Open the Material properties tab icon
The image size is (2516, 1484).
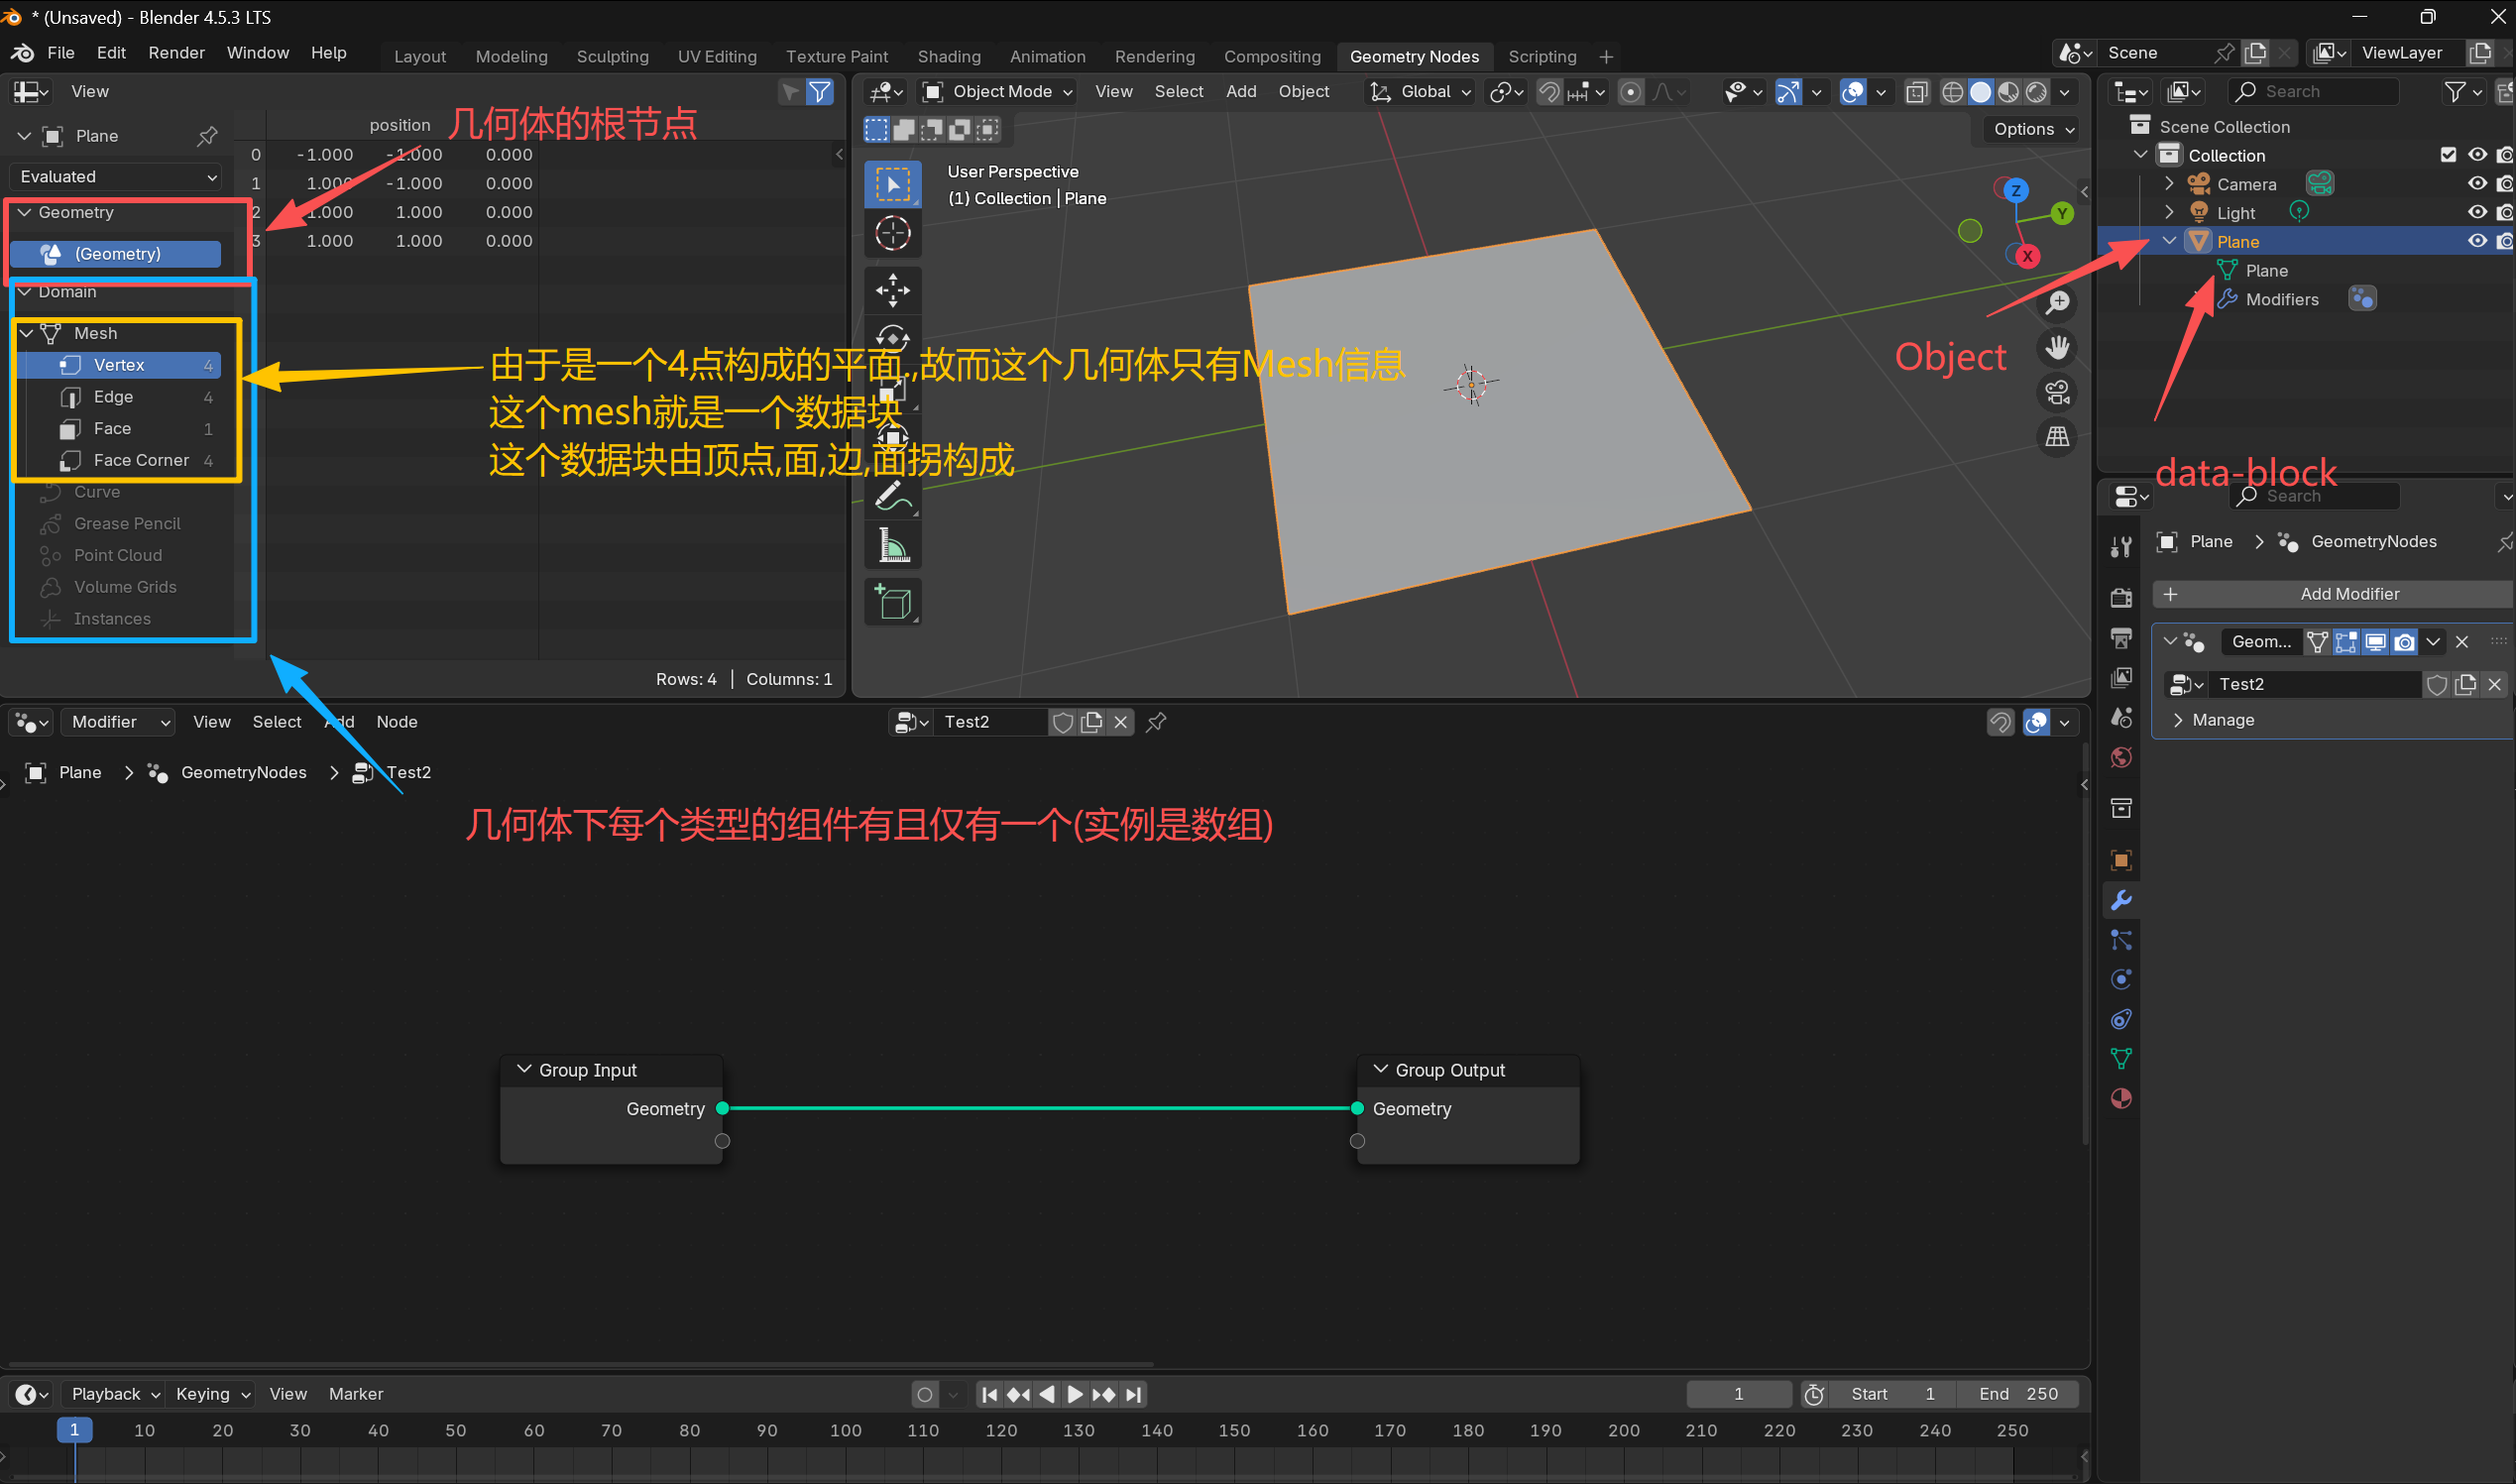2120,1098
